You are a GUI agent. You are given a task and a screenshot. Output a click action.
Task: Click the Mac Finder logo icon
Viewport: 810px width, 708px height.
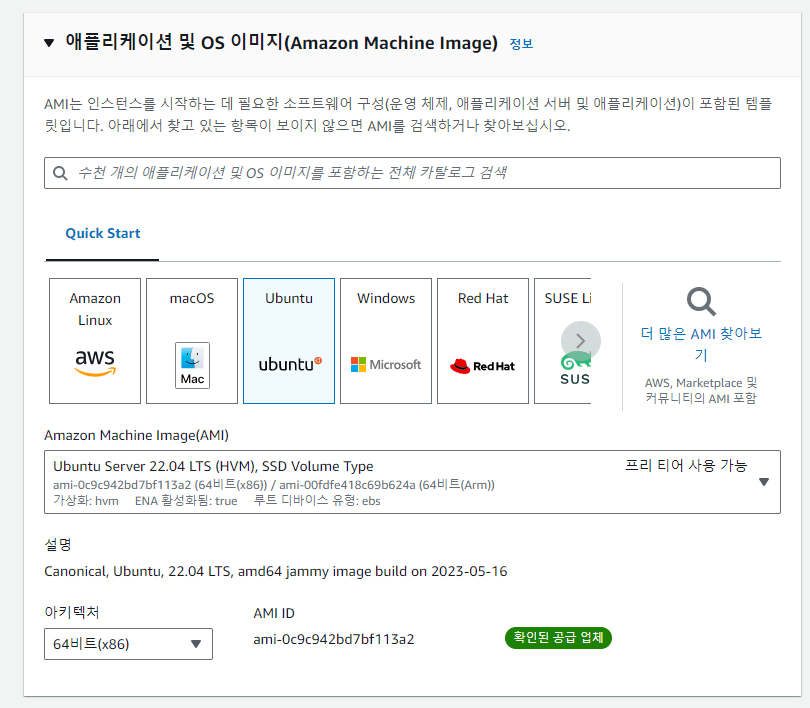tap(192, 365)
